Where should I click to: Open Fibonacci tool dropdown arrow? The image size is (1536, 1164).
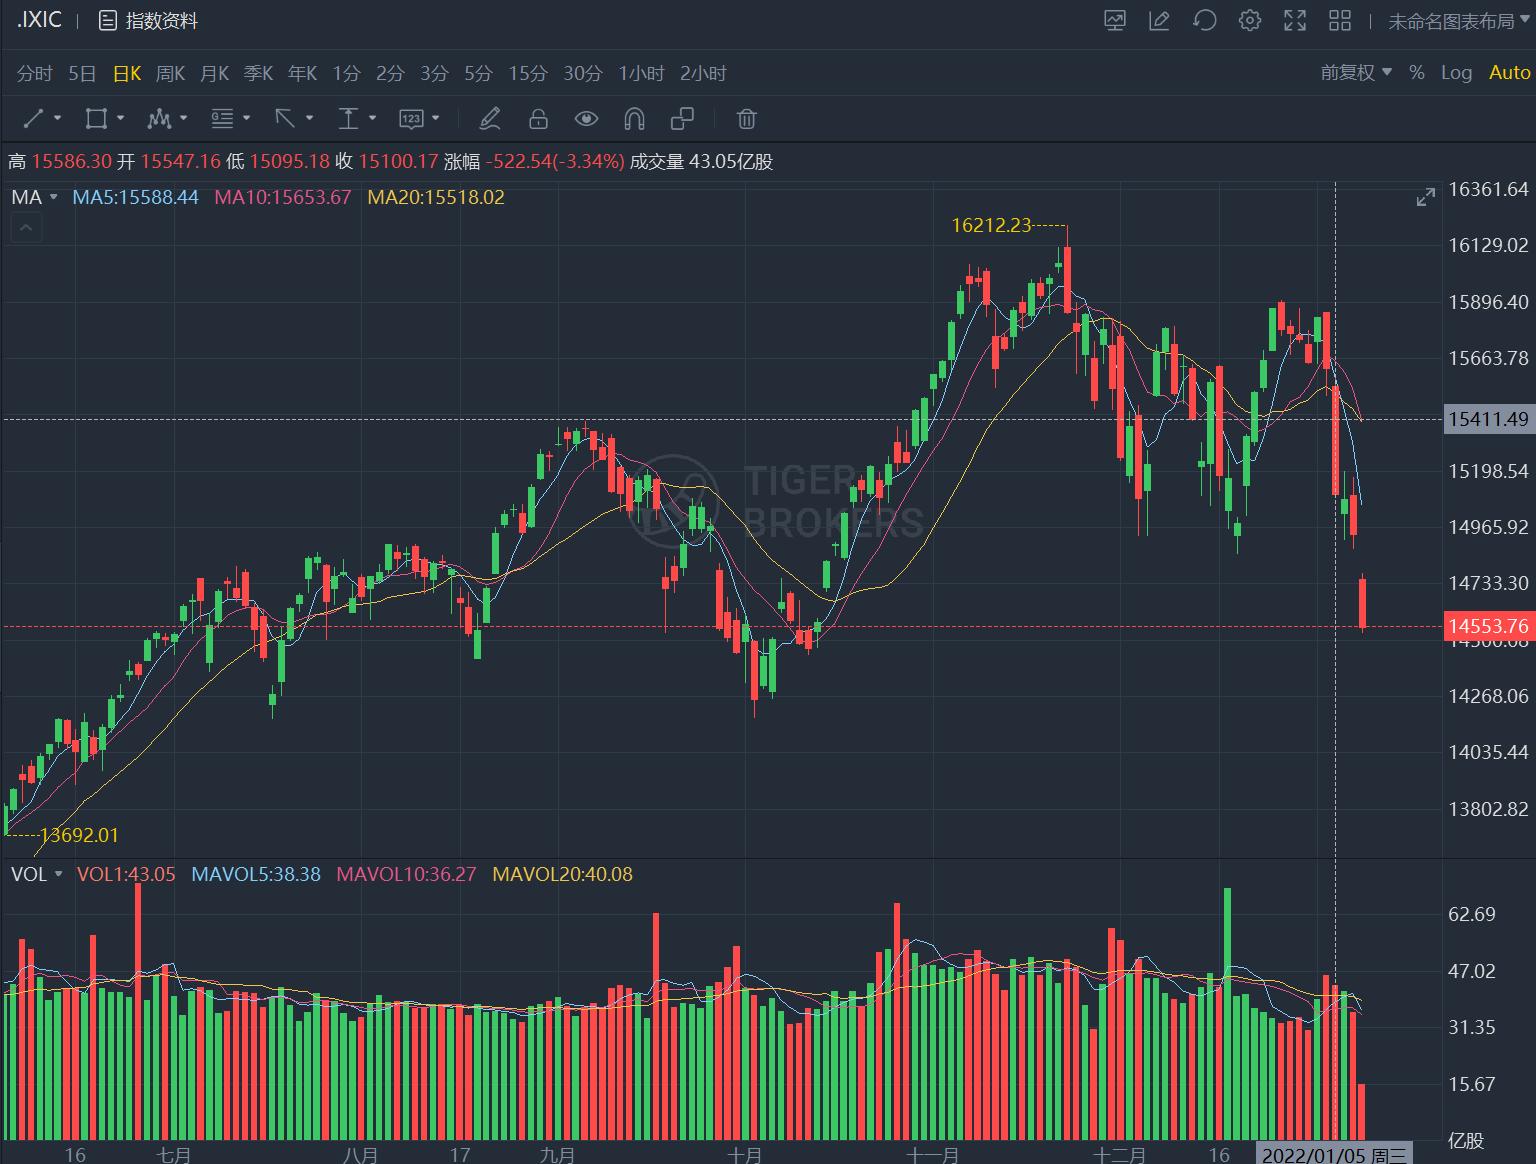[x=246, y=119]
